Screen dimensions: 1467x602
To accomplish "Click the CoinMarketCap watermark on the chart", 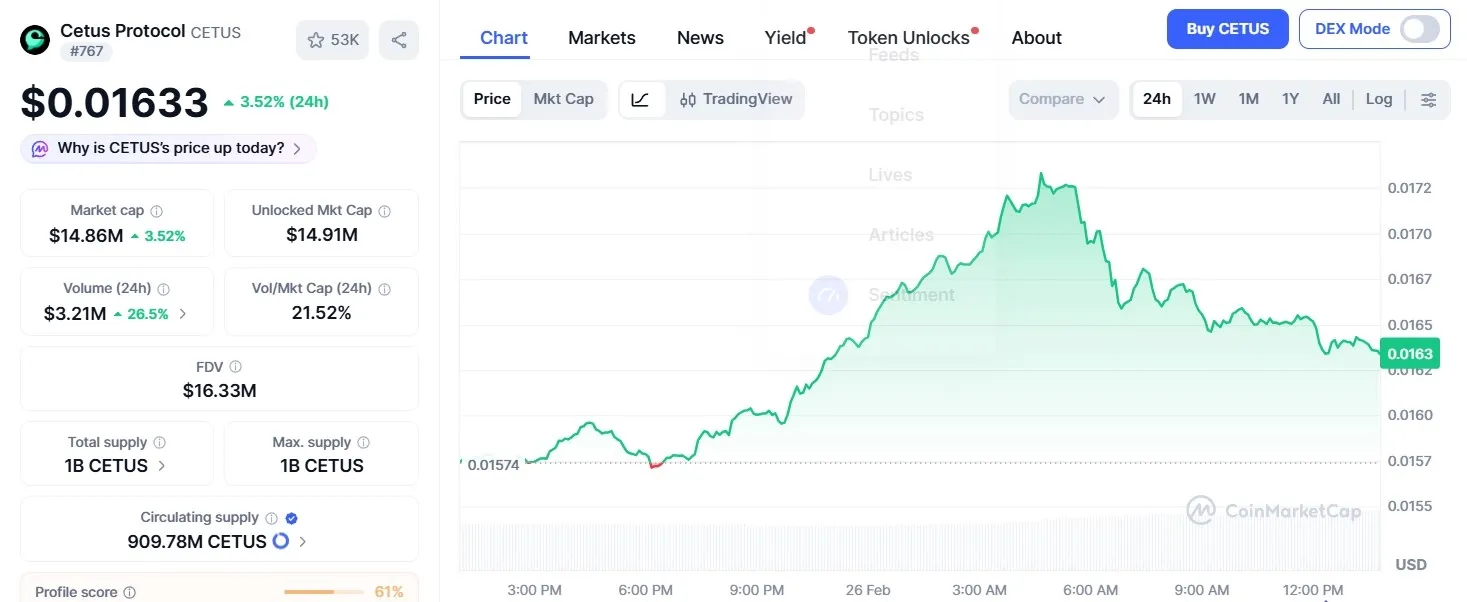I will pos(1272,510).
